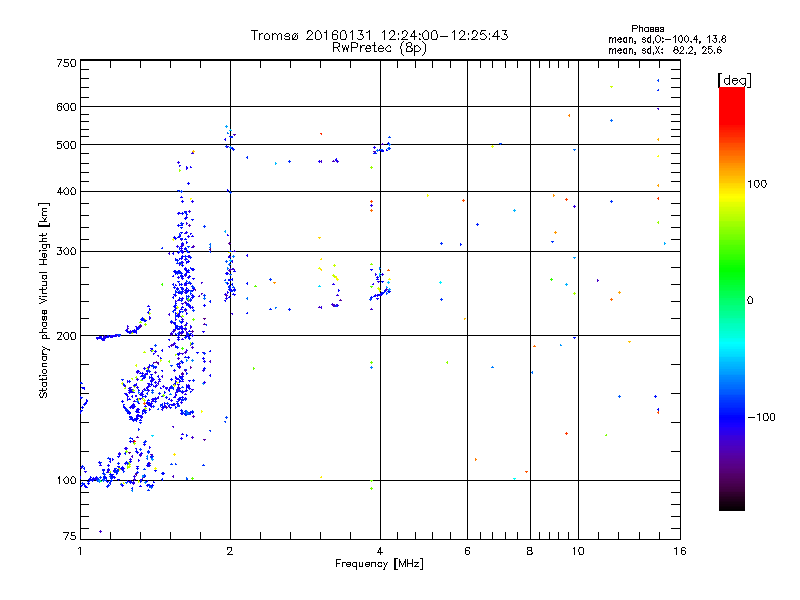
Task: Click the x-axis tick label "4"
Action: (380, 551)
